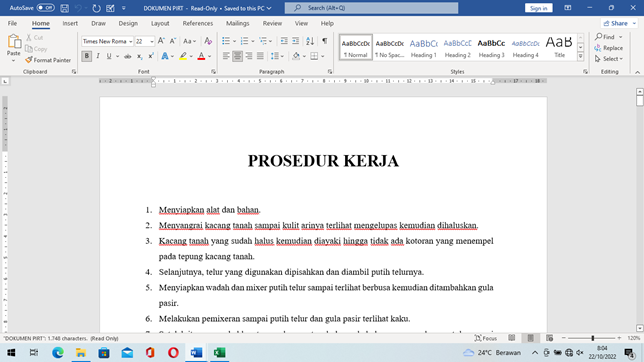Click Ribbon Display Options icon
The image size is (644, 362).
point(568,8)
